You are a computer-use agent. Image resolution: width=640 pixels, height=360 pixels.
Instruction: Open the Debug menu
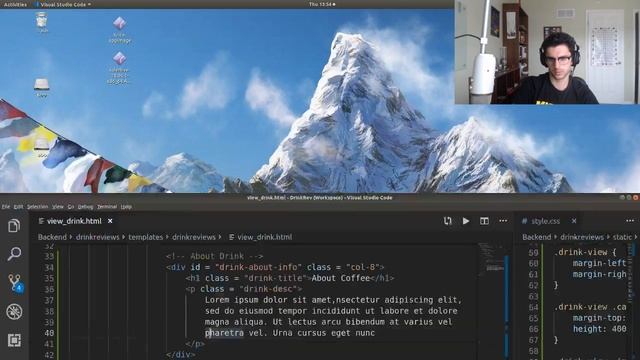85,207
